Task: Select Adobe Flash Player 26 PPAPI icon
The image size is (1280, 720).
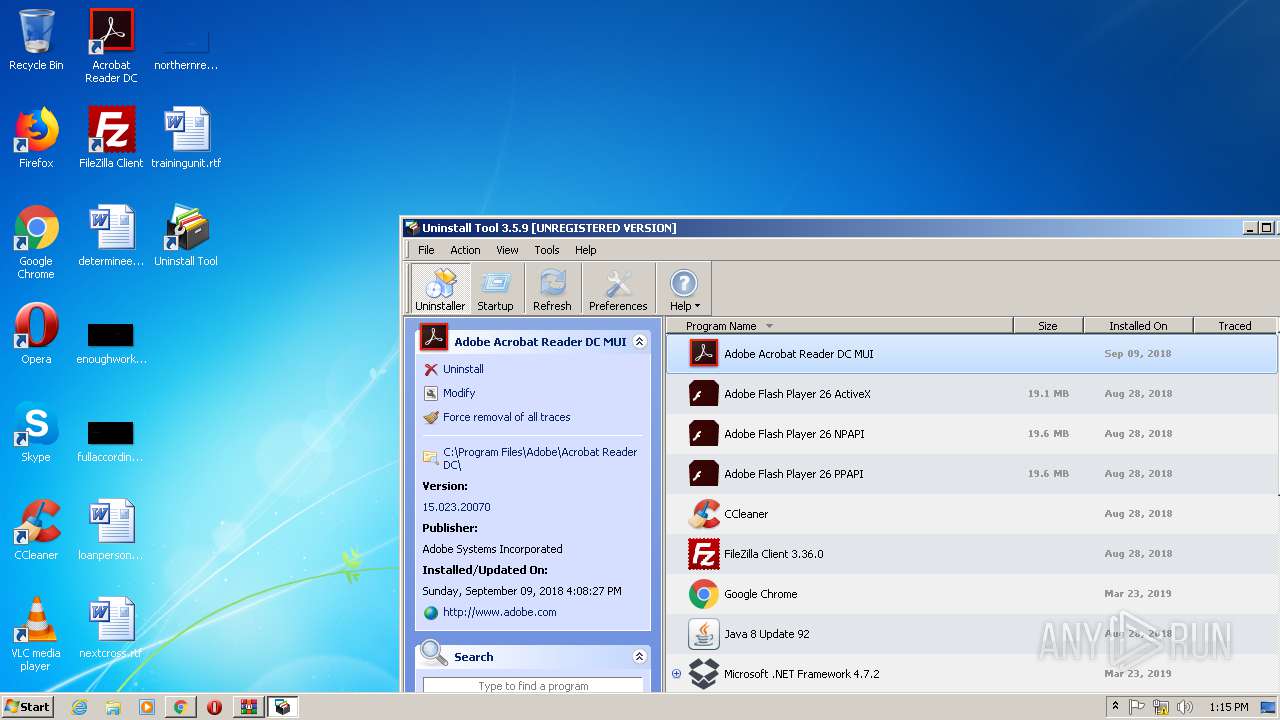Action: coord(704,473)
